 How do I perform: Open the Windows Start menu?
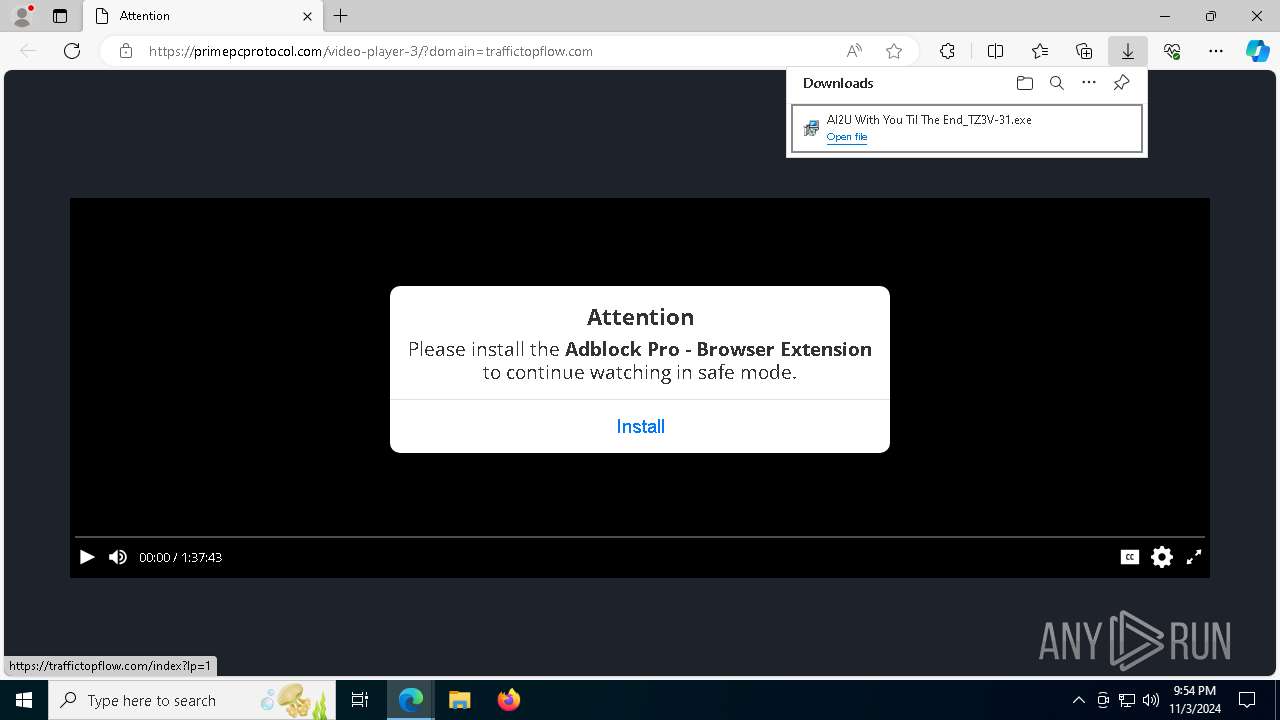[x=24, y=700]
